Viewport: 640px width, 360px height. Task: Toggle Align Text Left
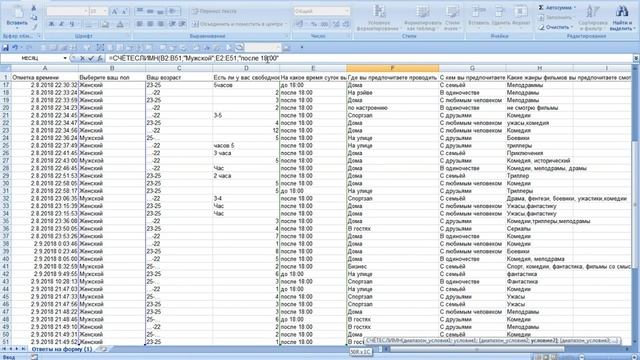(x=140, y=24)
